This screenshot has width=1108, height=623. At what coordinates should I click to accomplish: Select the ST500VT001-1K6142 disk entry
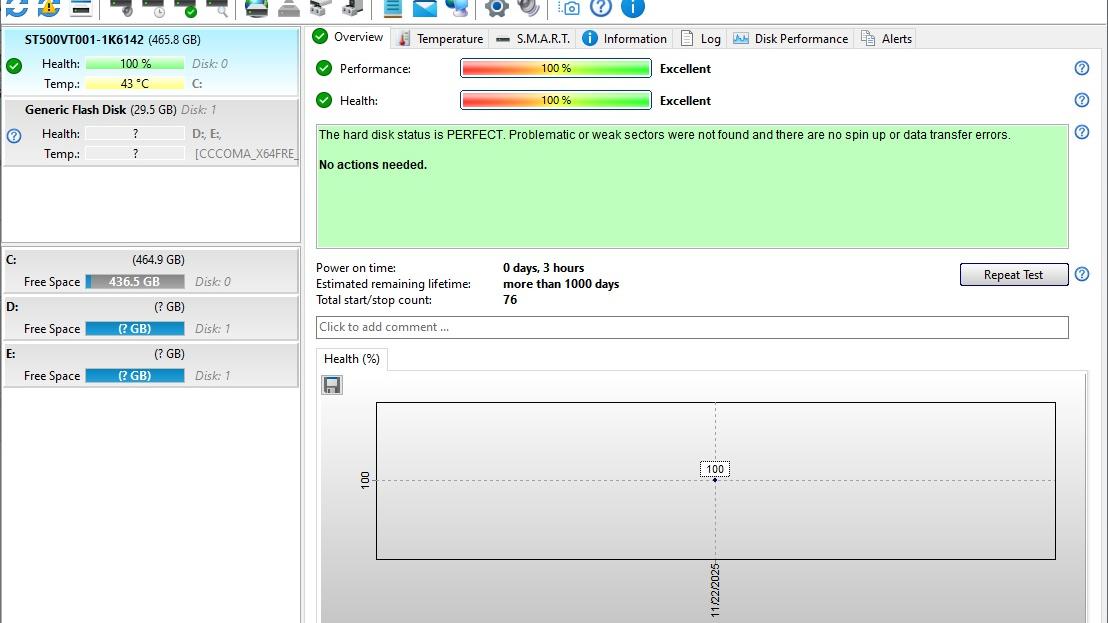click(150, 61)
